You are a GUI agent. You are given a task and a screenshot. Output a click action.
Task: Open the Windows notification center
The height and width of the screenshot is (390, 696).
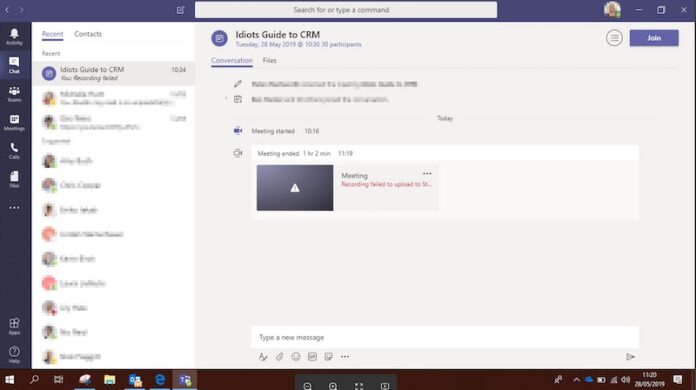(678, 380)
